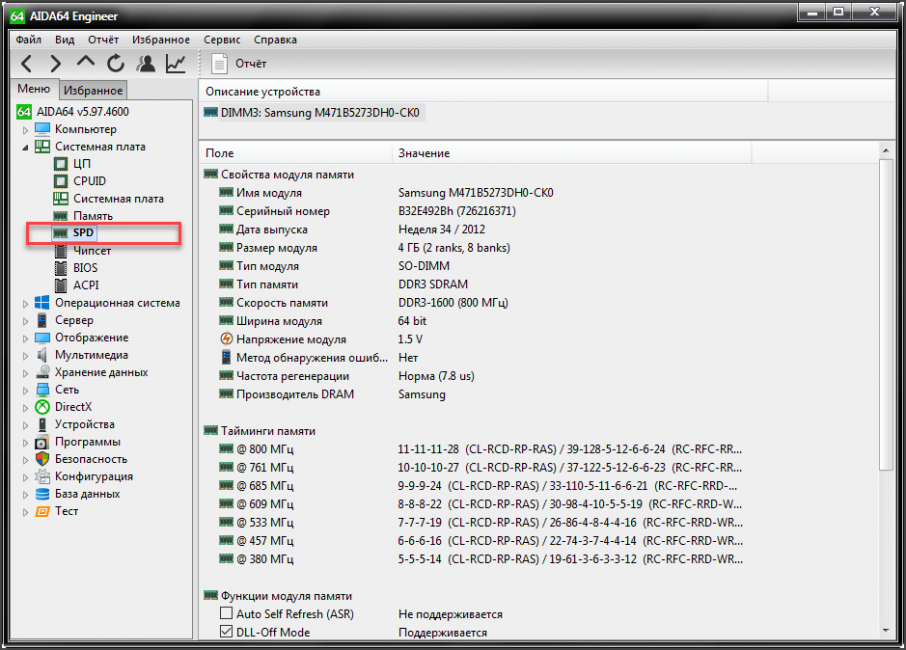Select the DirectX item in tree

coord(73,407)
